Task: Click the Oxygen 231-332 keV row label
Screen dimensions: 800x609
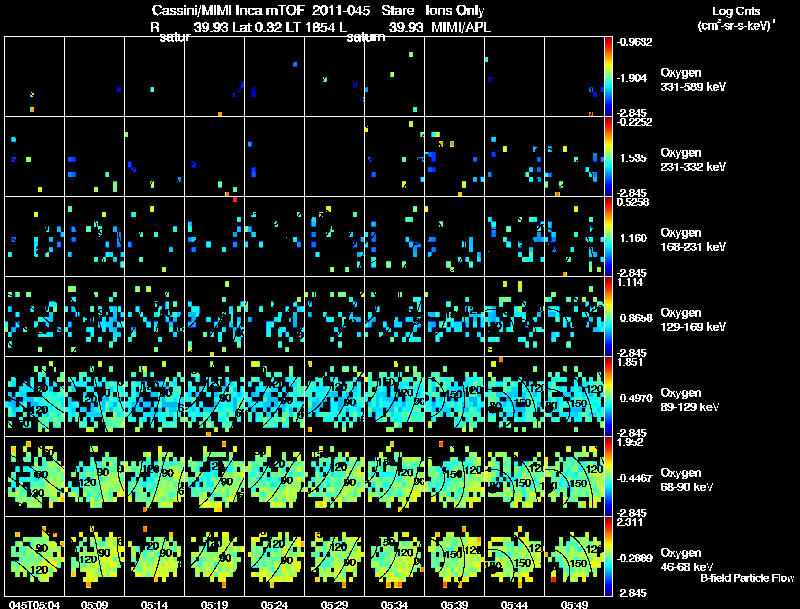Action: point(693,160)
